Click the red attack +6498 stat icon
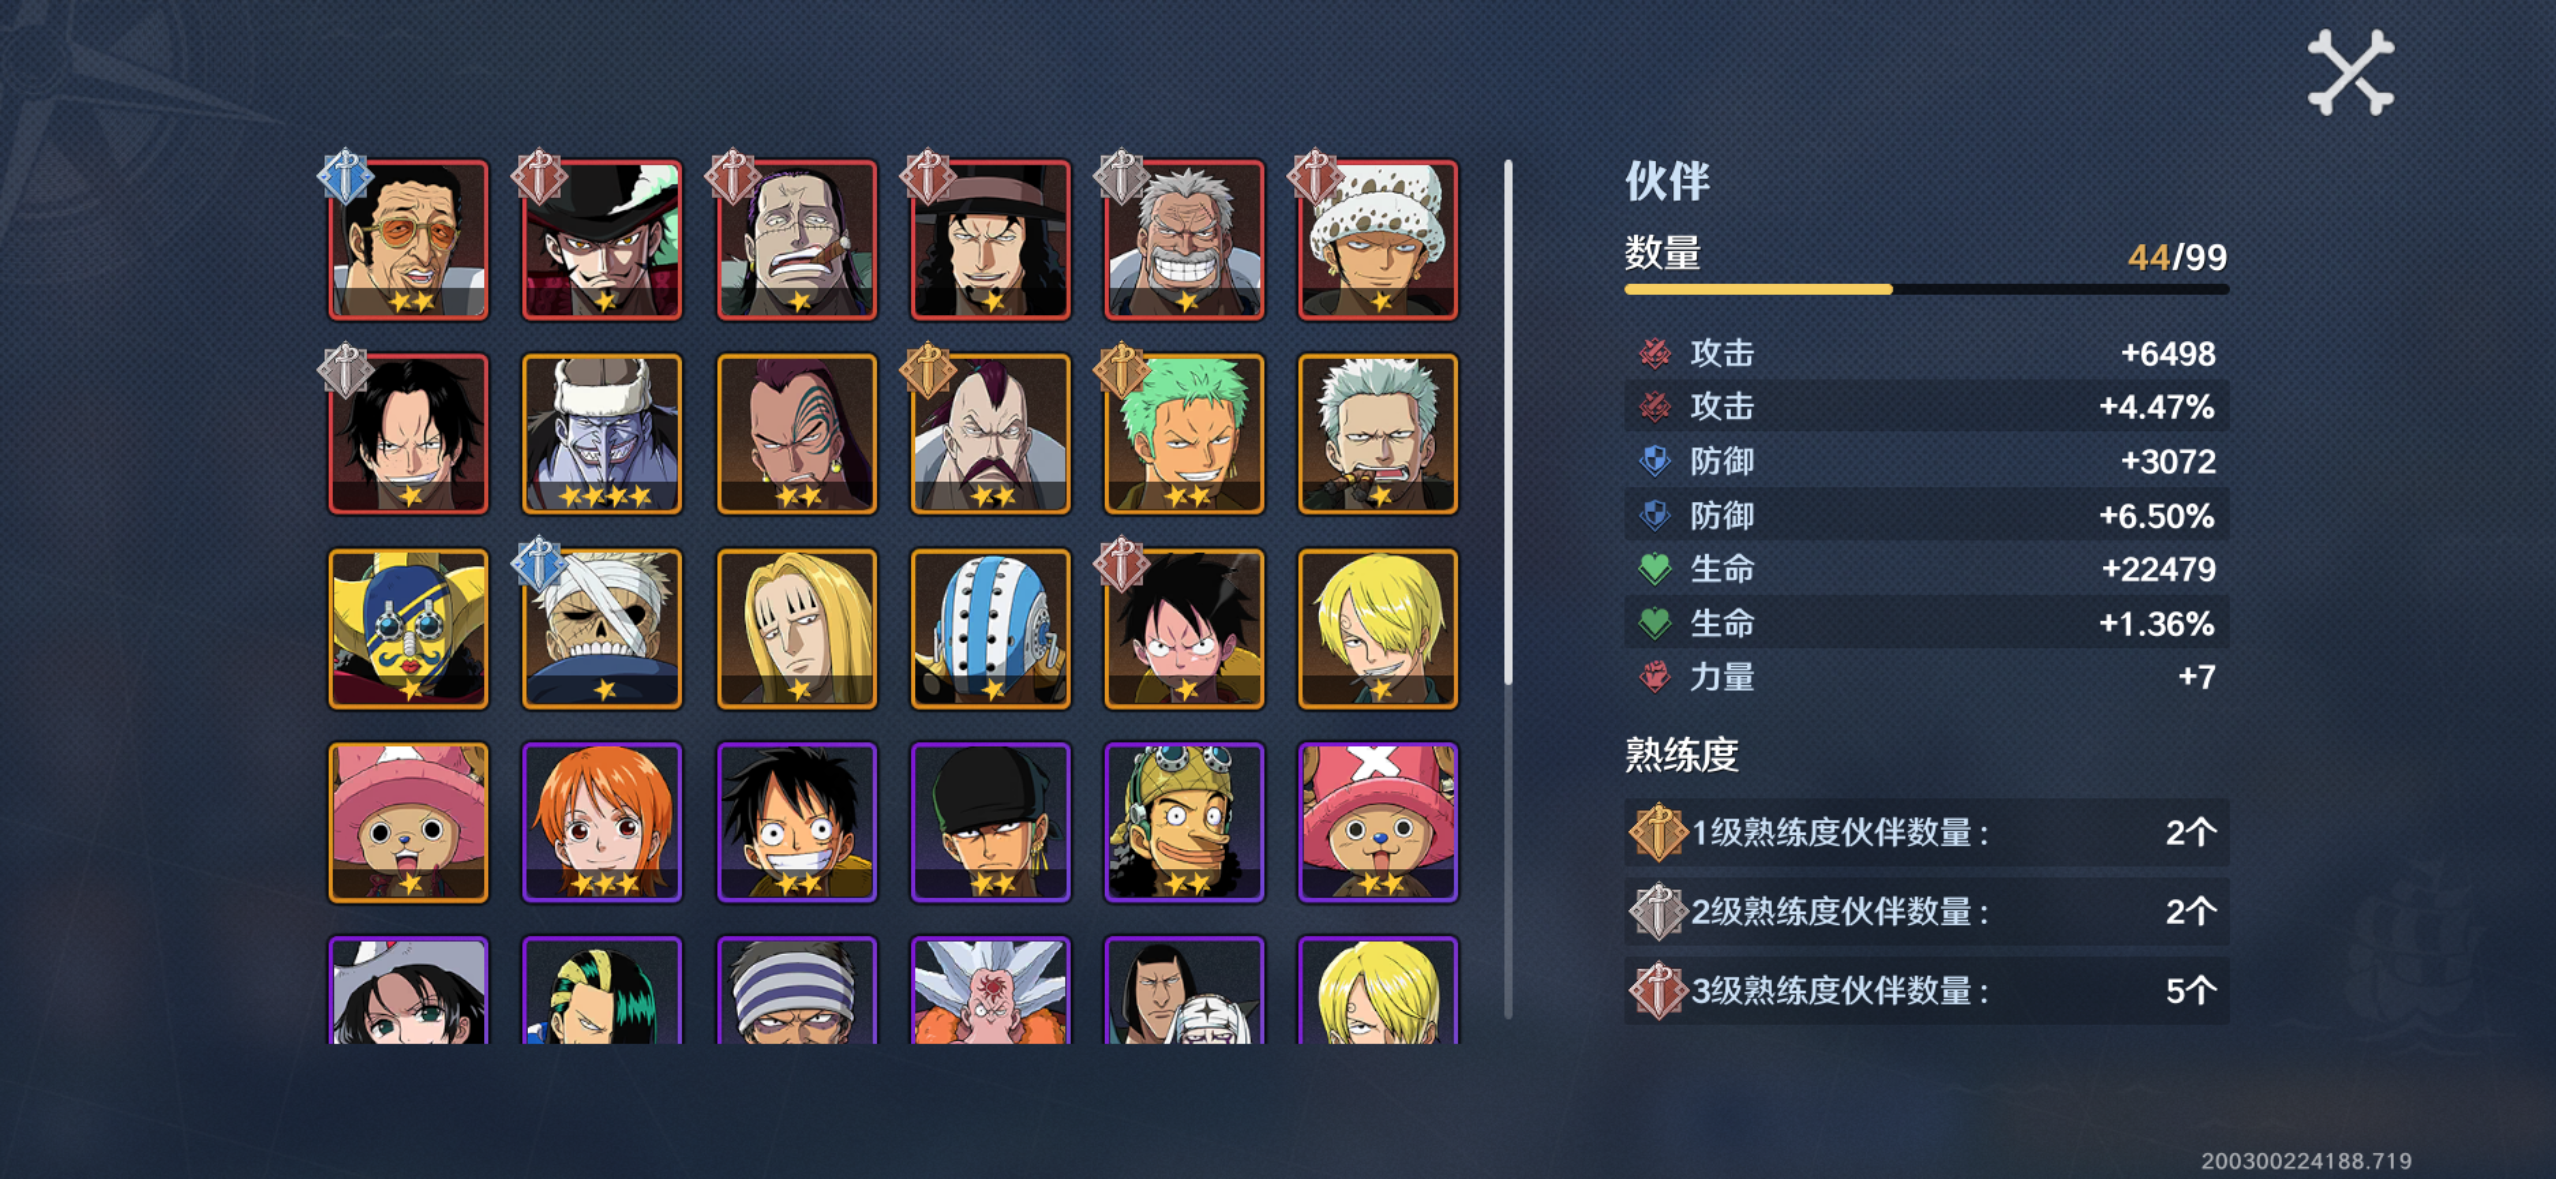Image resolution: width=2556 pixels, height=1179 pixels. pyautogui.click(x=1655, y=353)
